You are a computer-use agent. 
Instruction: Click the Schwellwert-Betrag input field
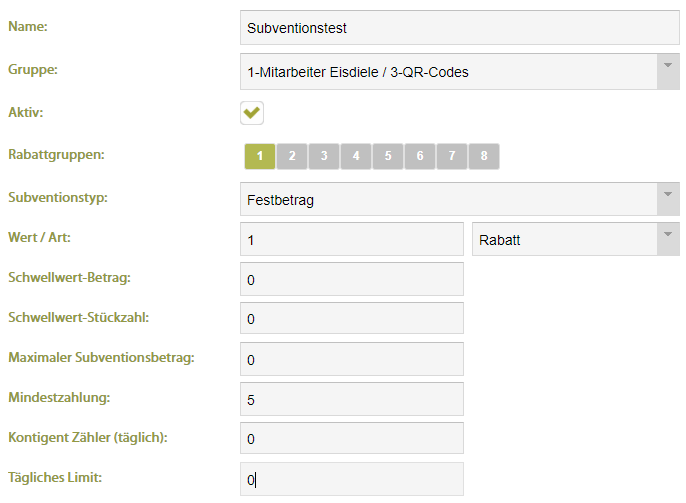[352, 279]
